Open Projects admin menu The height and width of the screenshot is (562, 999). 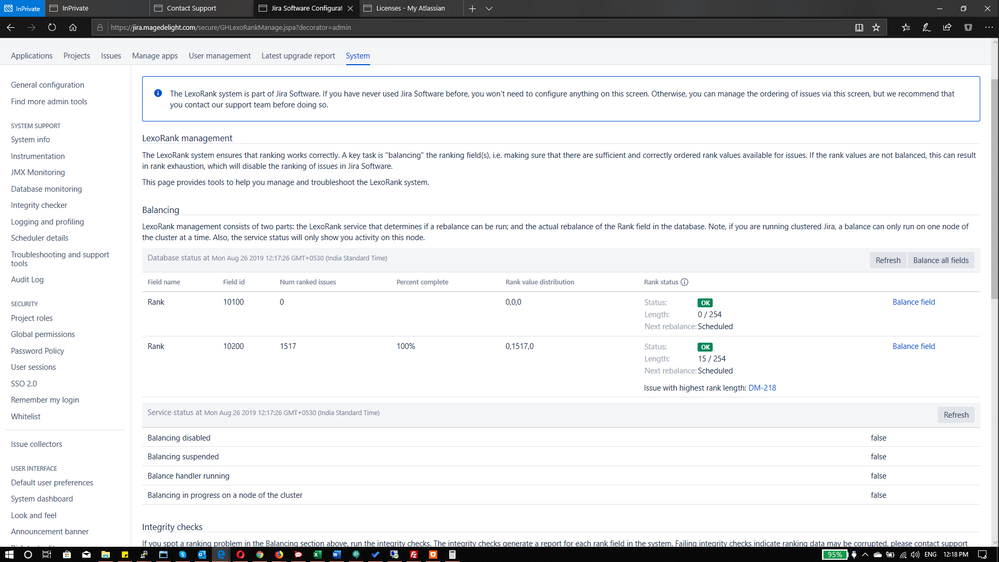[76, 55]
